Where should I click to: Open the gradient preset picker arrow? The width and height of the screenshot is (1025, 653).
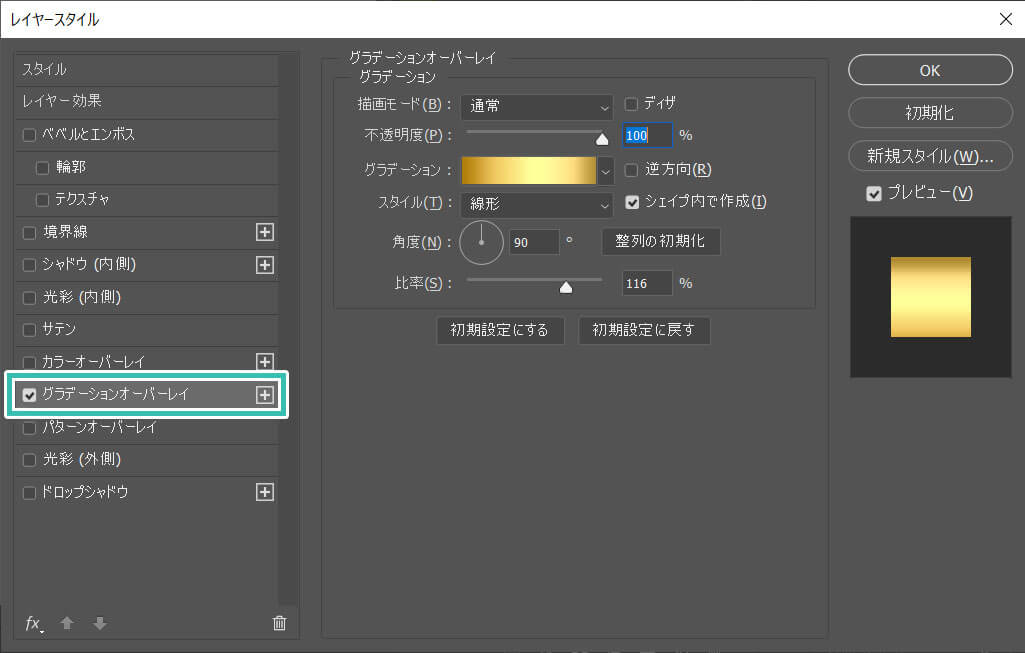pos(605,171)
